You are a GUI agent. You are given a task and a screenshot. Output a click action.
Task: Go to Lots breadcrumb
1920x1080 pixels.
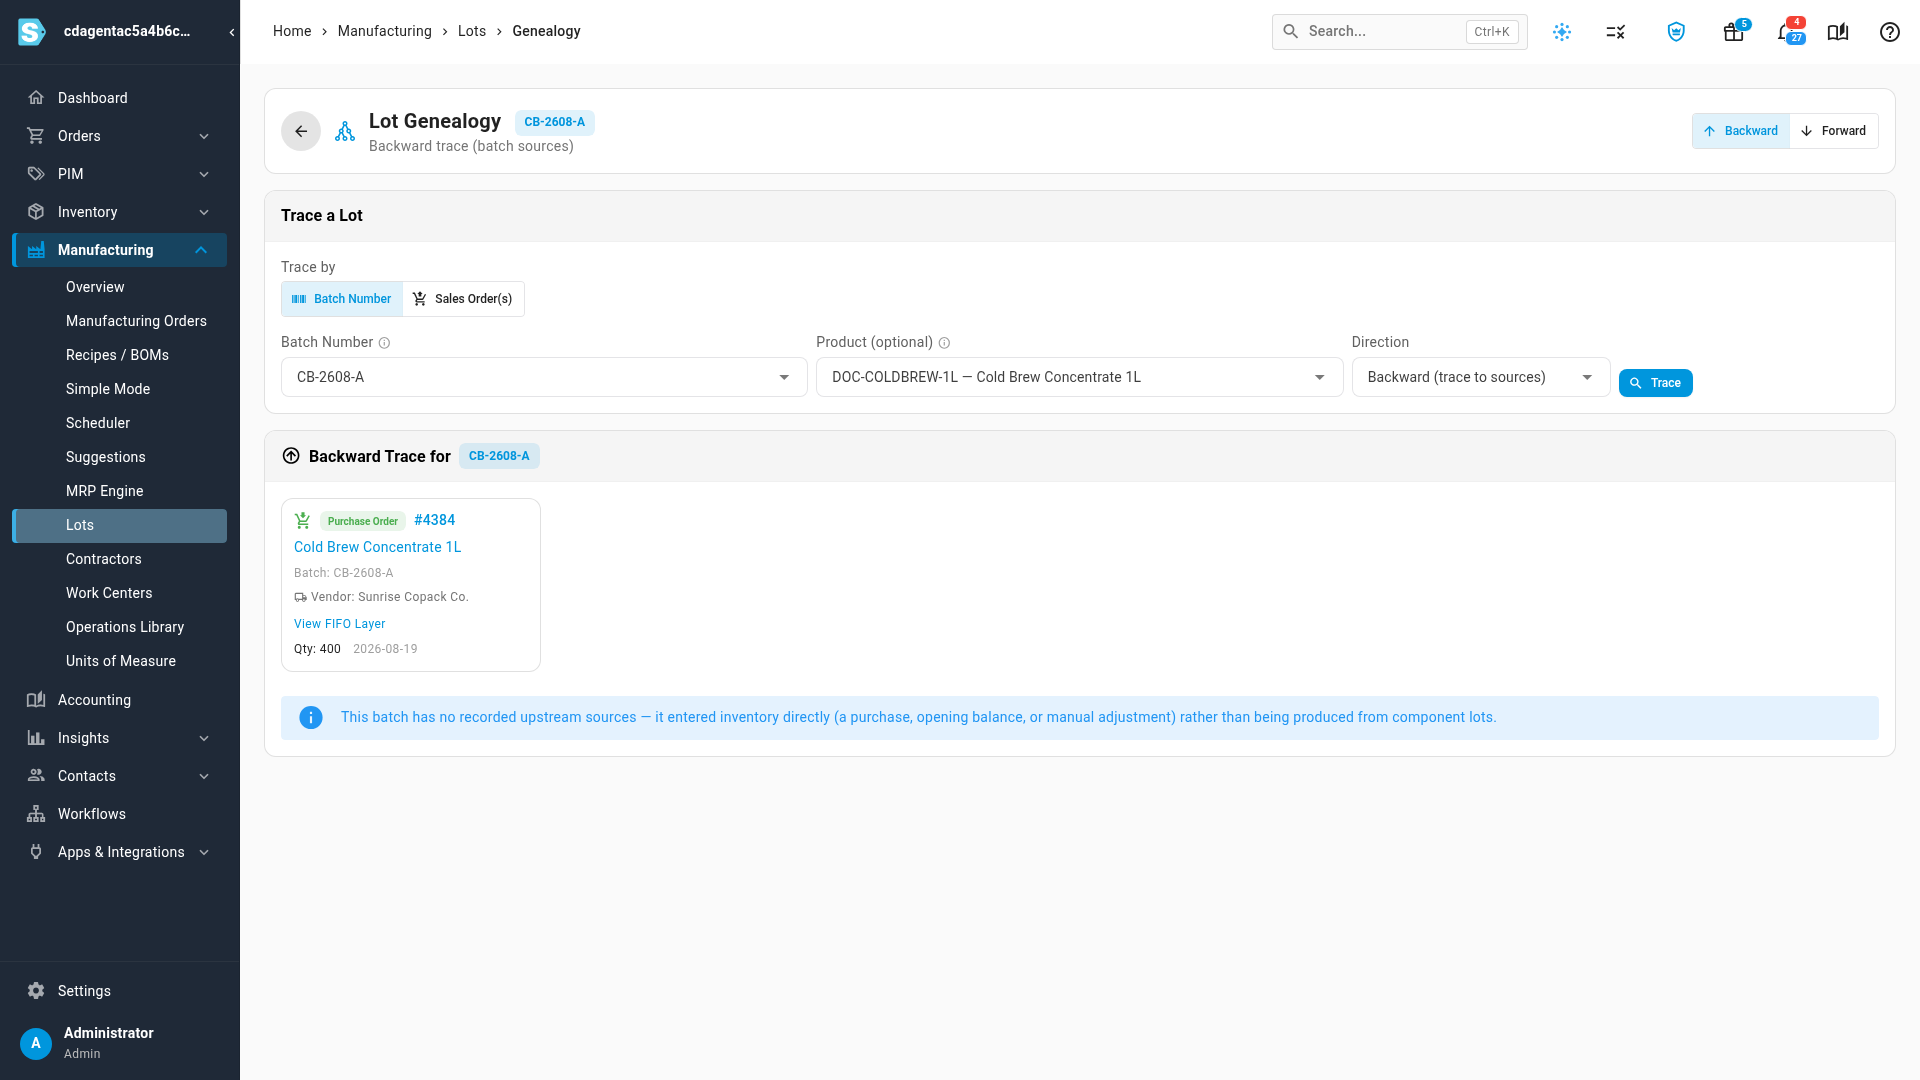471,31
